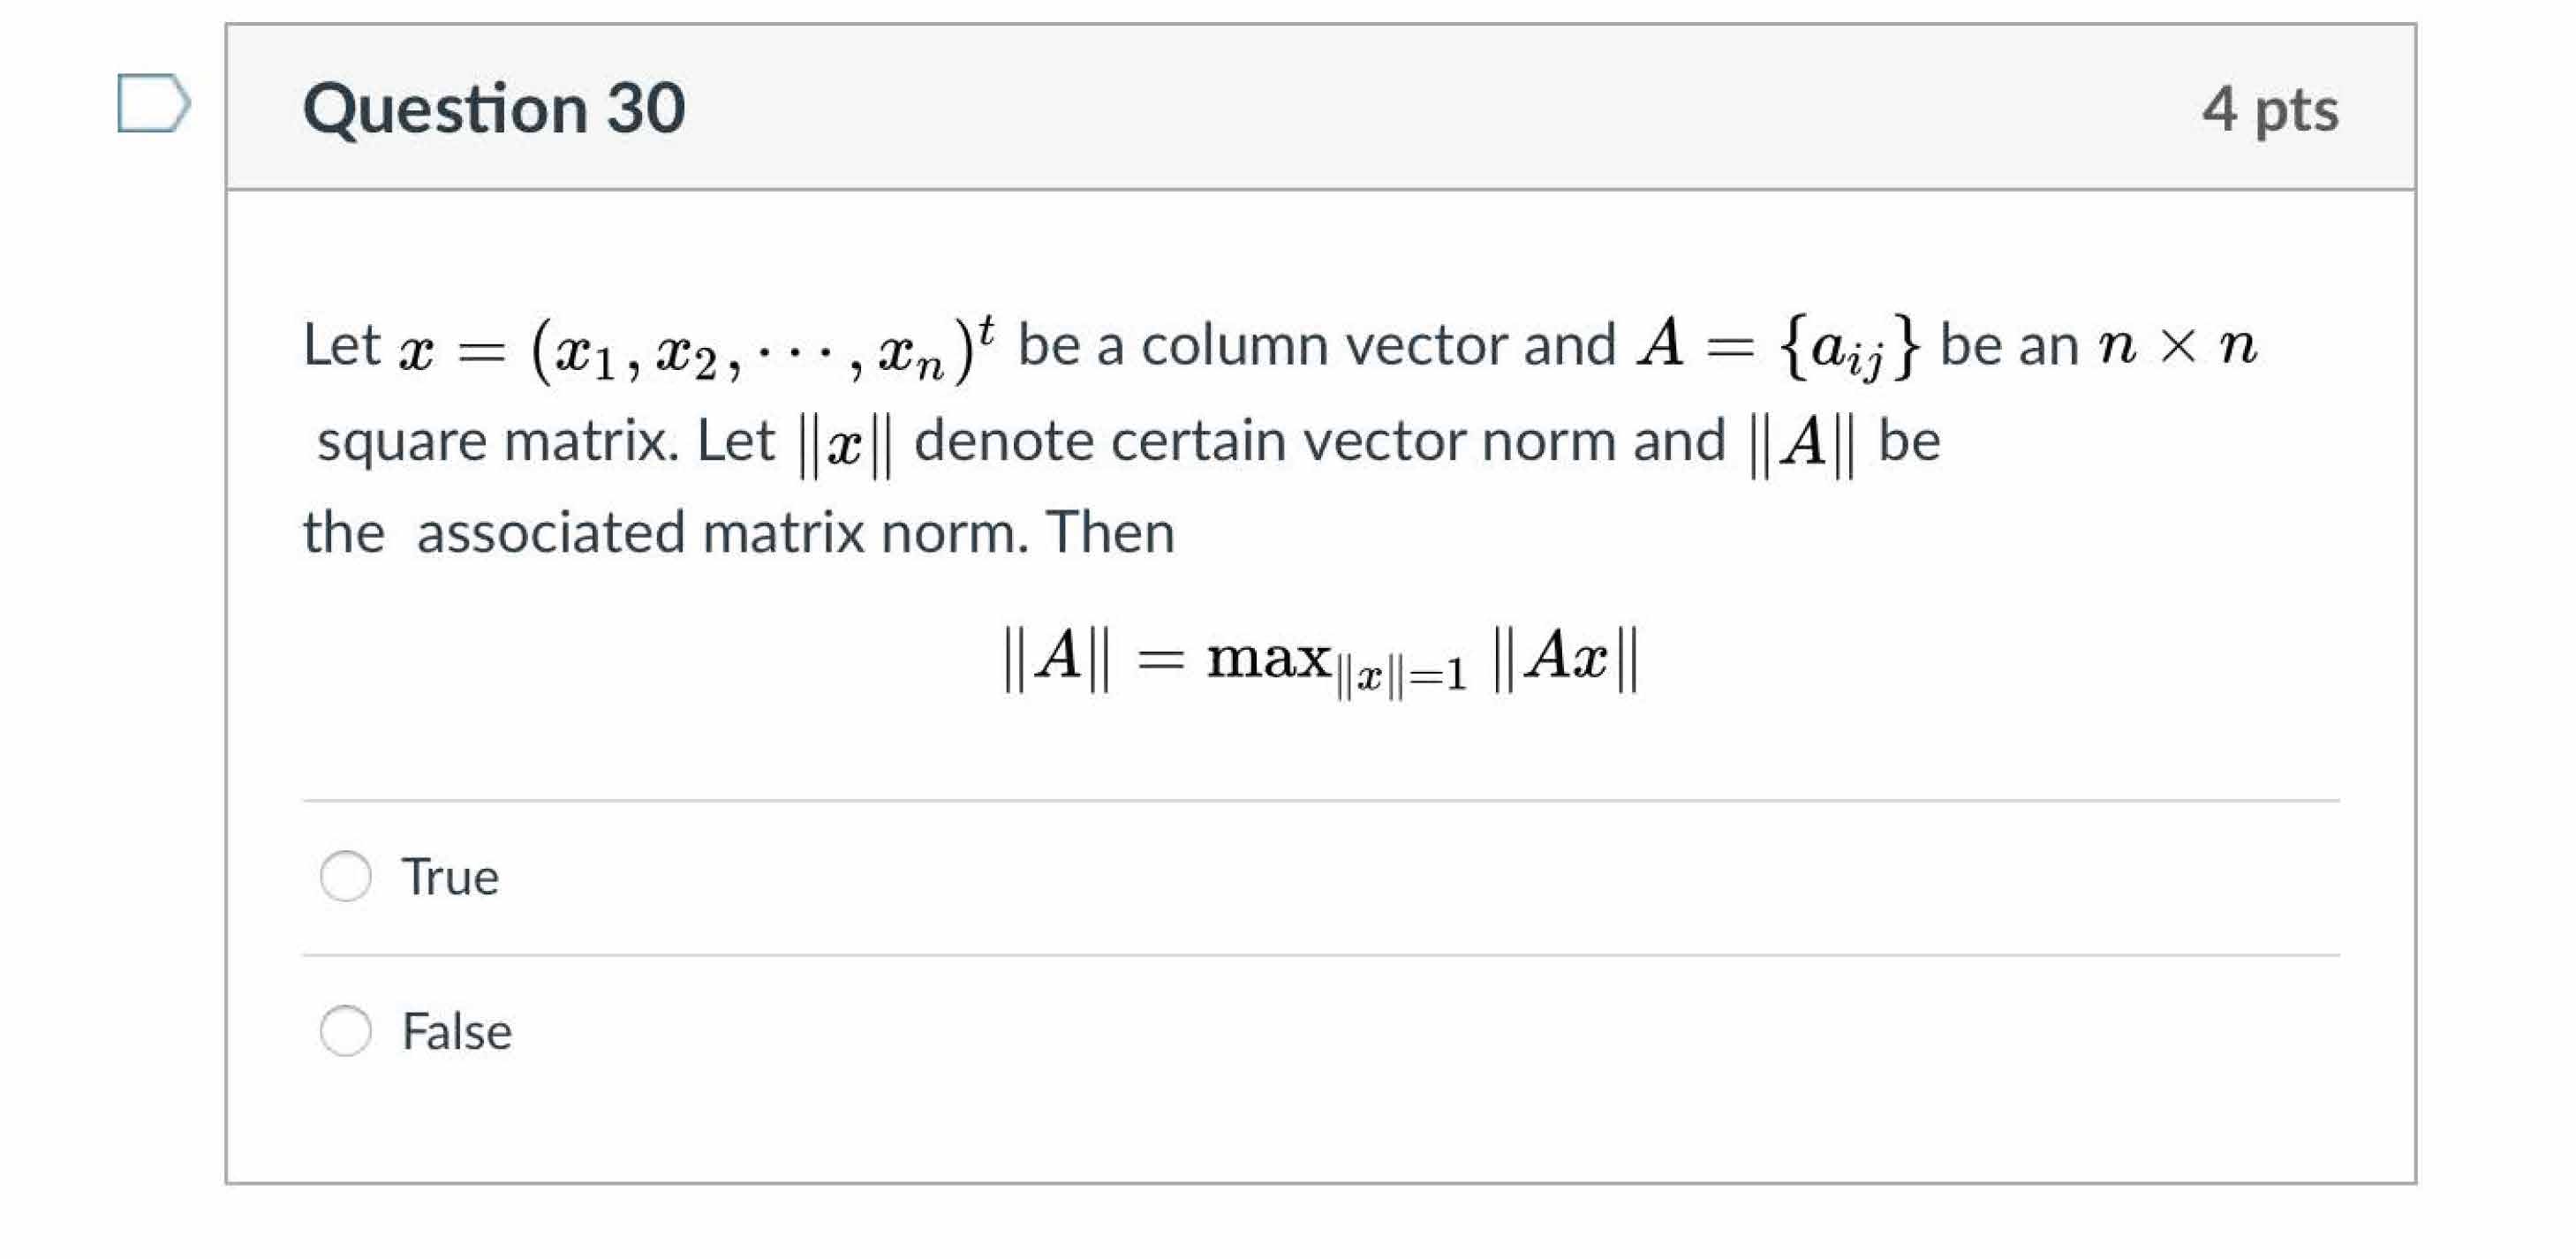Click the word False next to its radio

pos(457,1032)
